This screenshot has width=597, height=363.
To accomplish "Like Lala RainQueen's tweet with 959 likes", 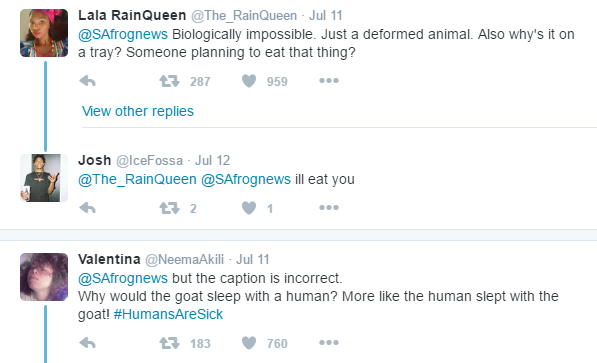I will [x=249, y=81].
